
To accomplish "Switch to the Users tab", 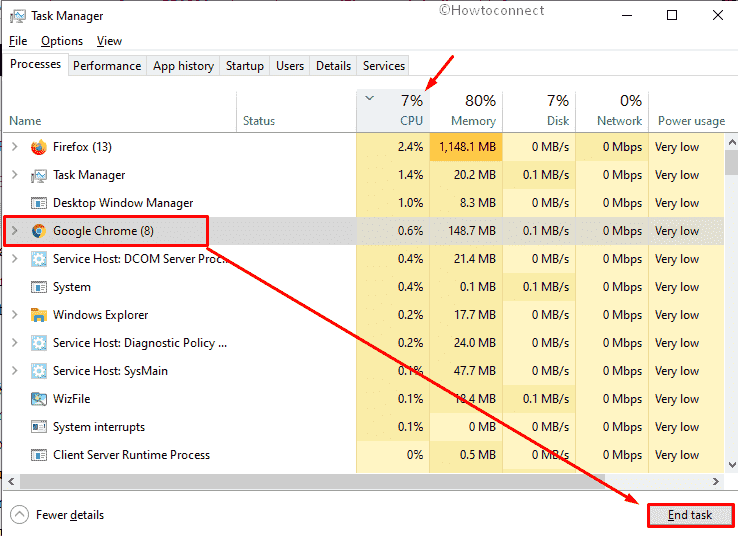I will coord(290,66).
